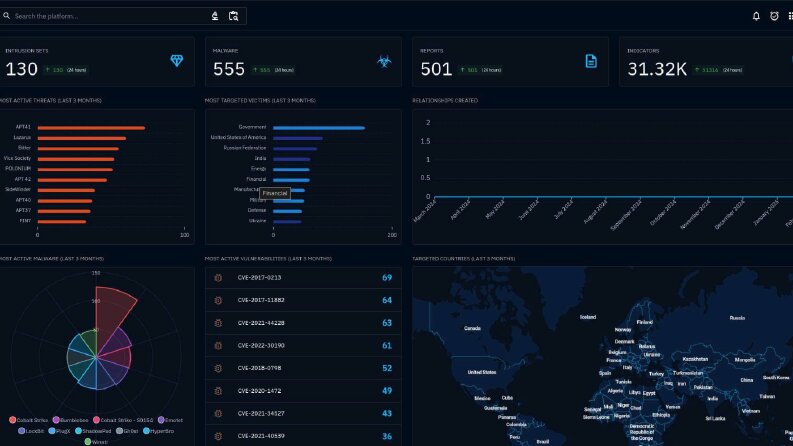Screen dimensions: 793x446
Task: Open CVE-2017-0213 vulnerability row
Action: pos(303,278)
